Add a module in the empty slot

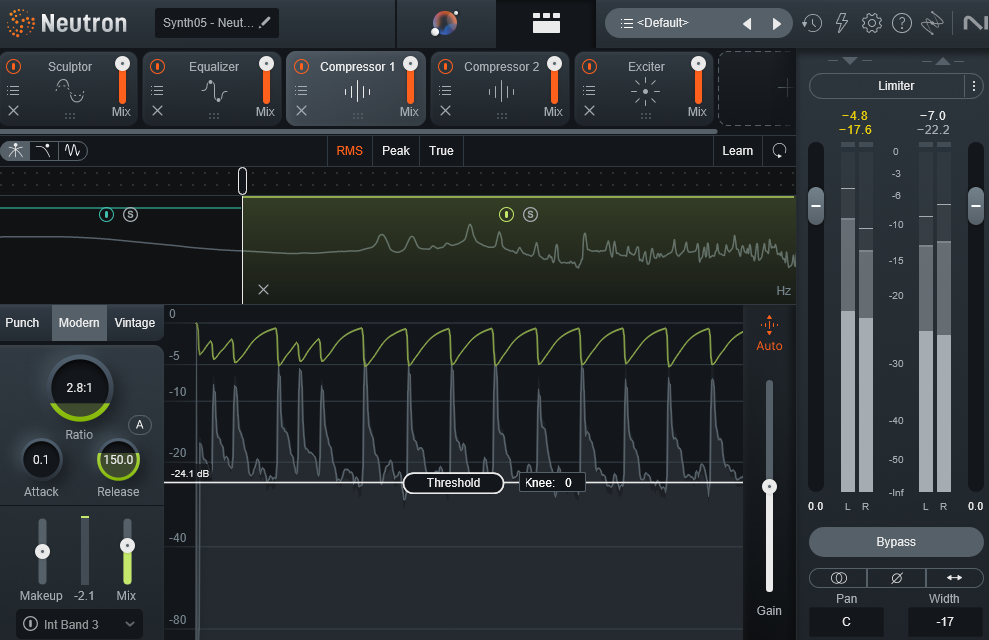[785, 88]
